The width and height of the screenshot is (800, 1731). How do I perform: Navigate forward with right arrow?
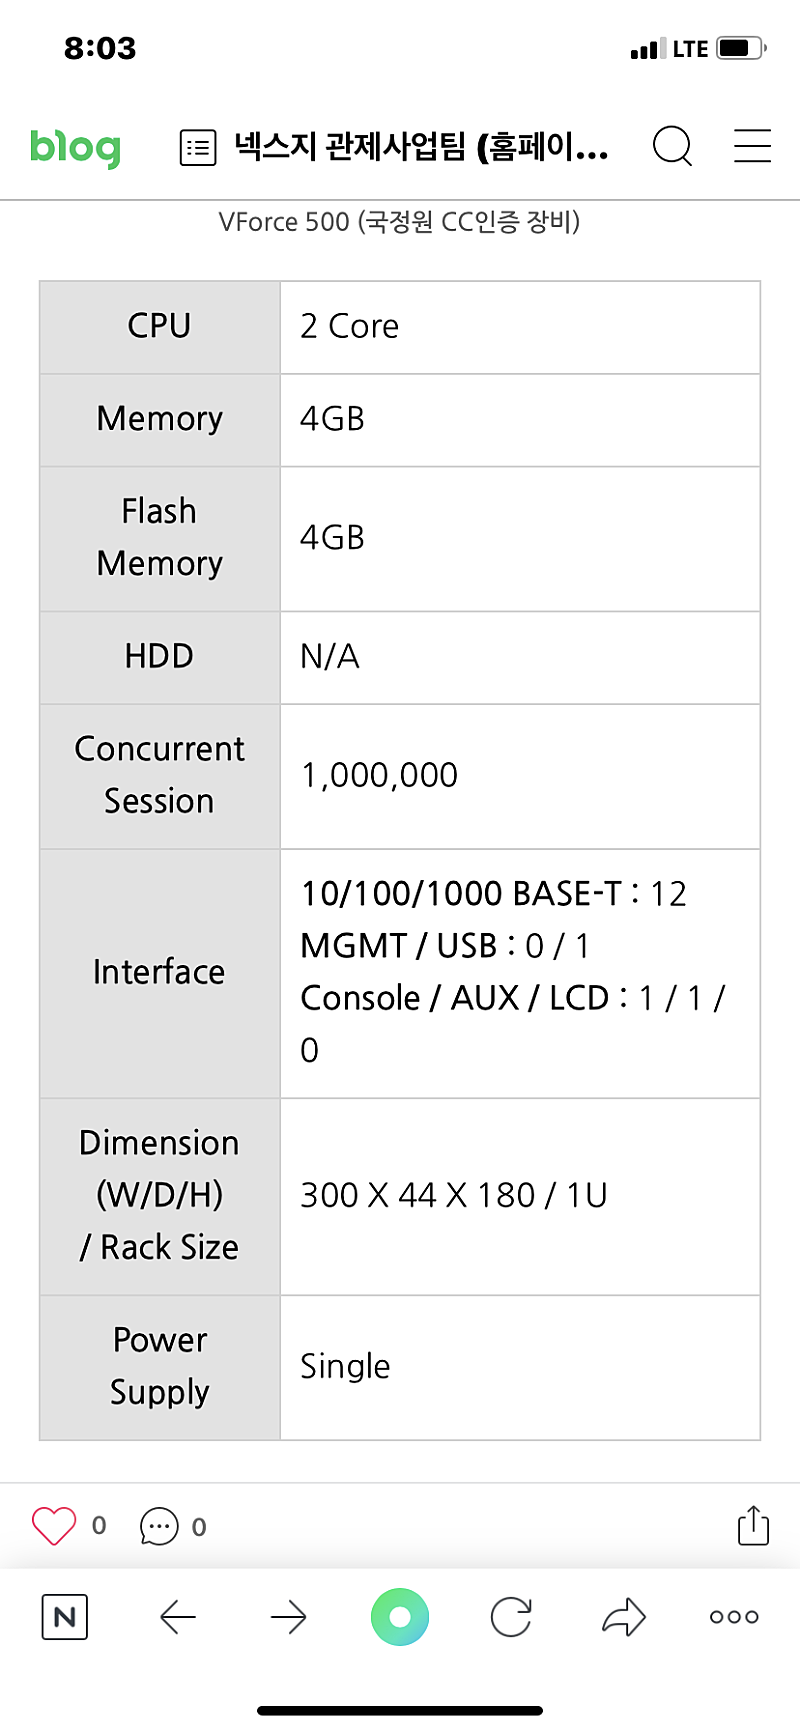pos(289,1617)
